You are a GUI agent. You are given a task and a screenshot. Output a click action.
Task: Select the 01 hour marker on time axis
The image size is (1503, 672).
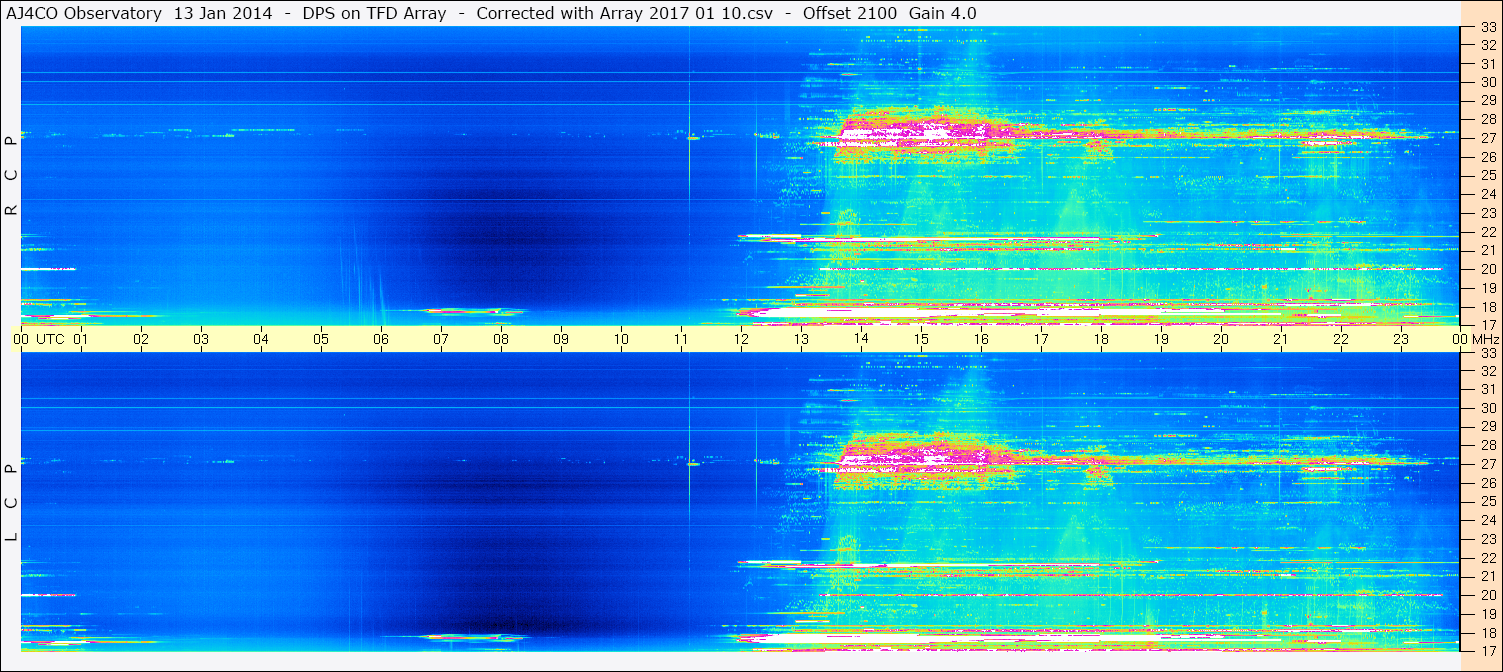pyautogui.click(x=81, y=339)
